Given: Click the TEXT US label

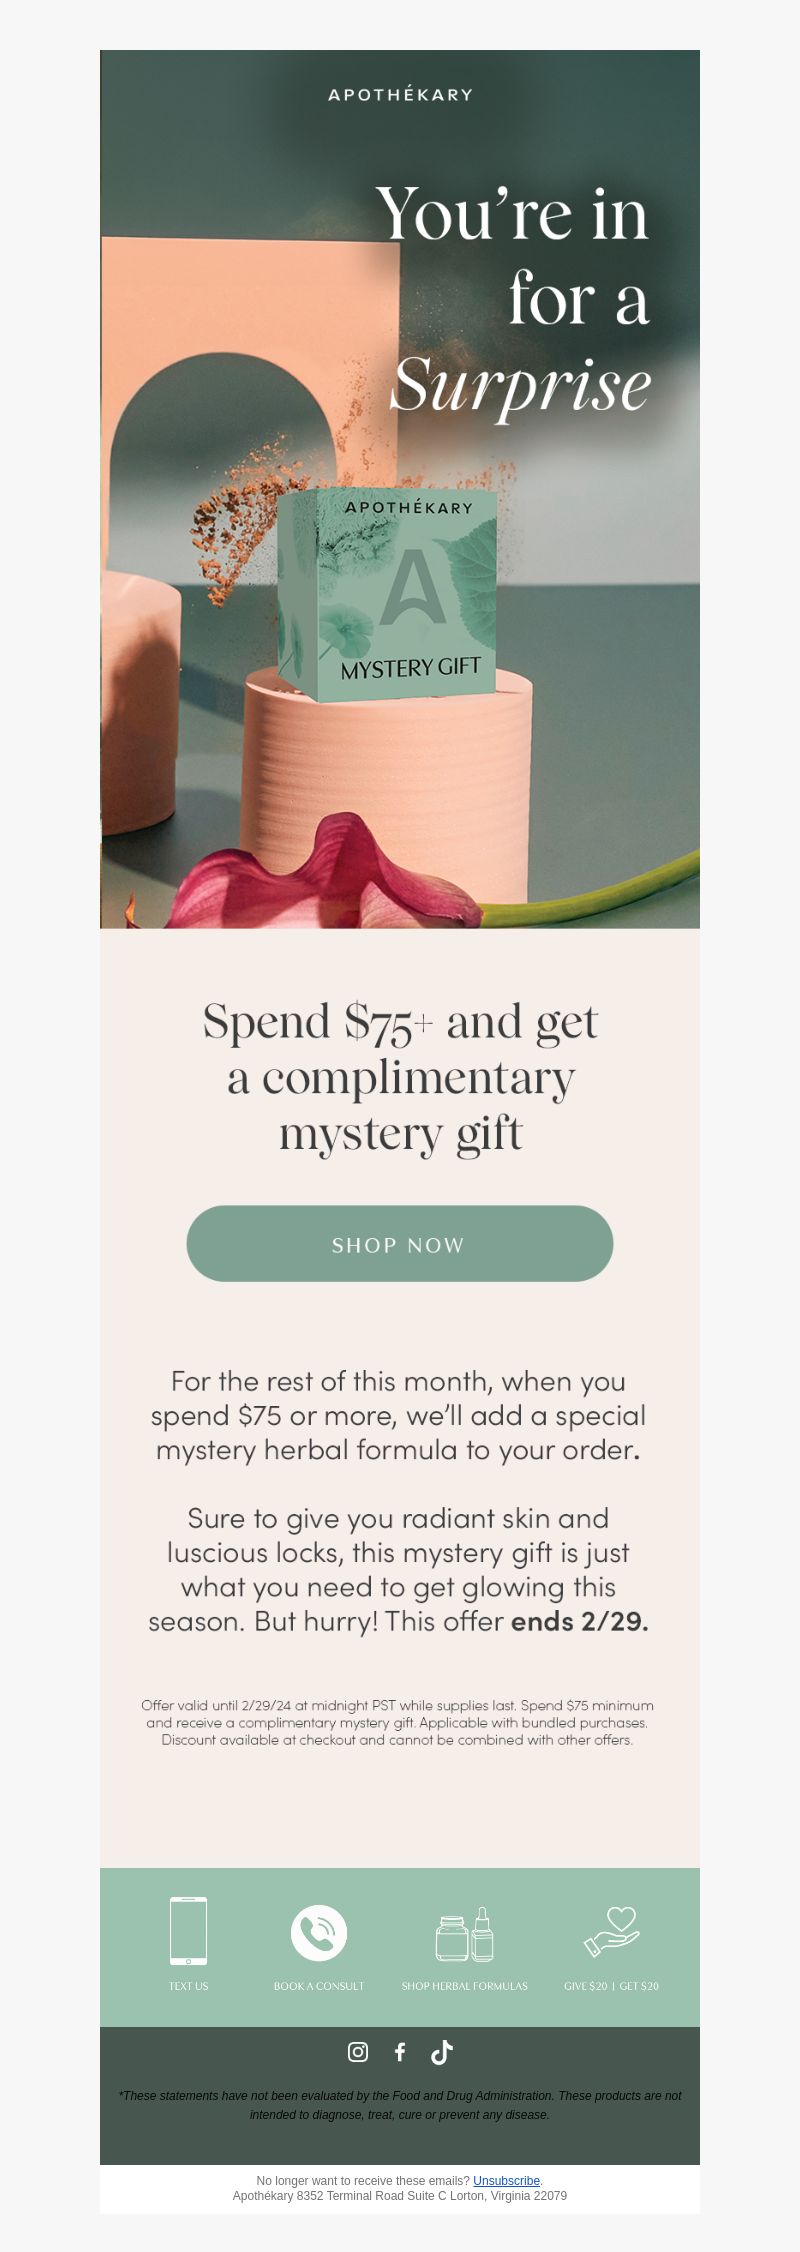Looking at the screenshot, I should tap(188, 1986).
